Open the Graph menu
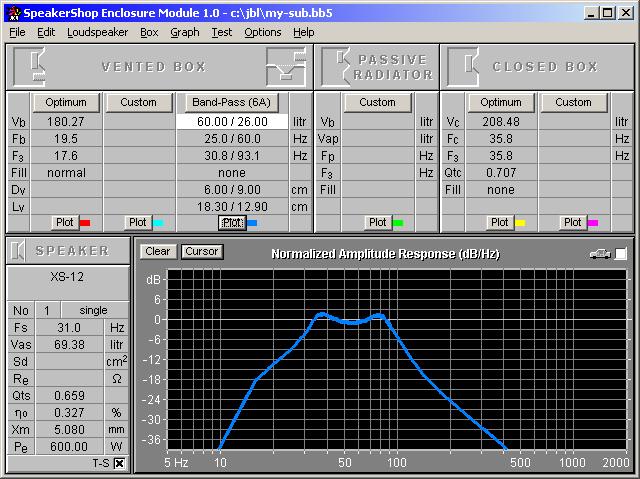This screenshot has height=479, width=640. 184,32
